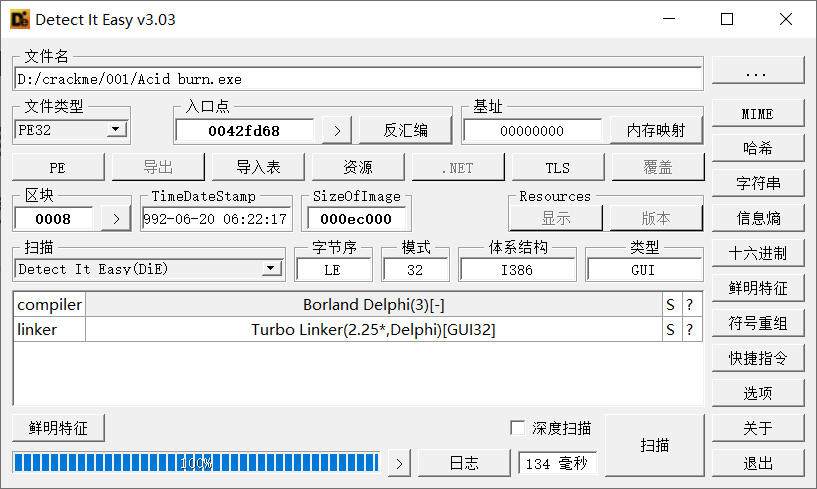Click the S button in linker row

point(672,329)
